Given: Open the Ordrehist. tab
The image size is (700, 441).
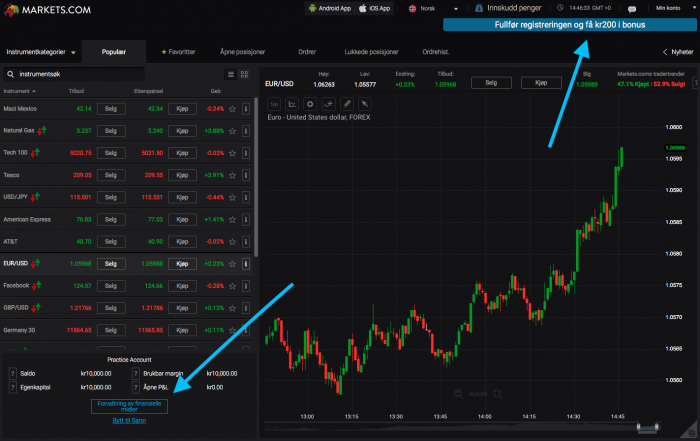Looking at the screenshot, I should point(436,52).
